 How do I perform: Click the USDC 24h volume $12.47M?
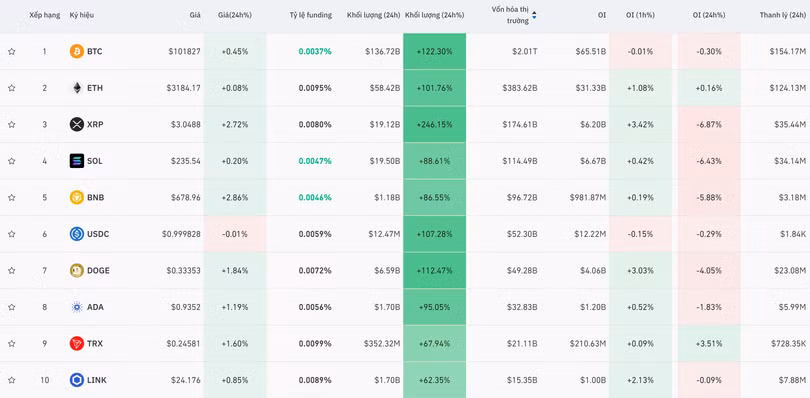tap(384, 234)
